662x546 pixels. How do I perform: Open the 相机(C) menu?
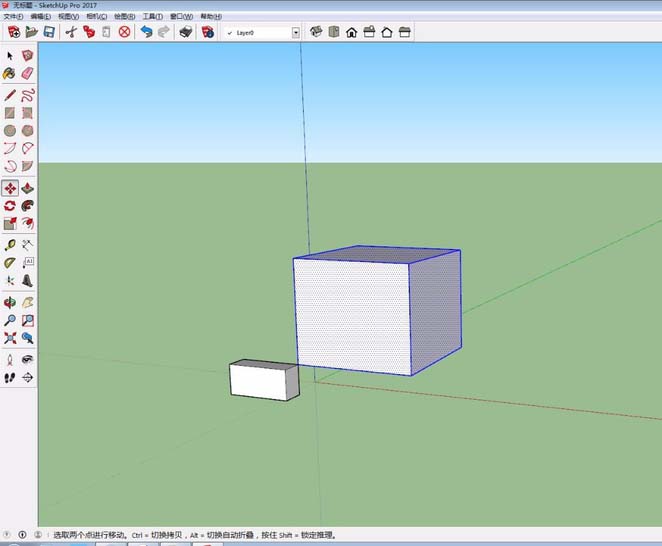(97, 16)
